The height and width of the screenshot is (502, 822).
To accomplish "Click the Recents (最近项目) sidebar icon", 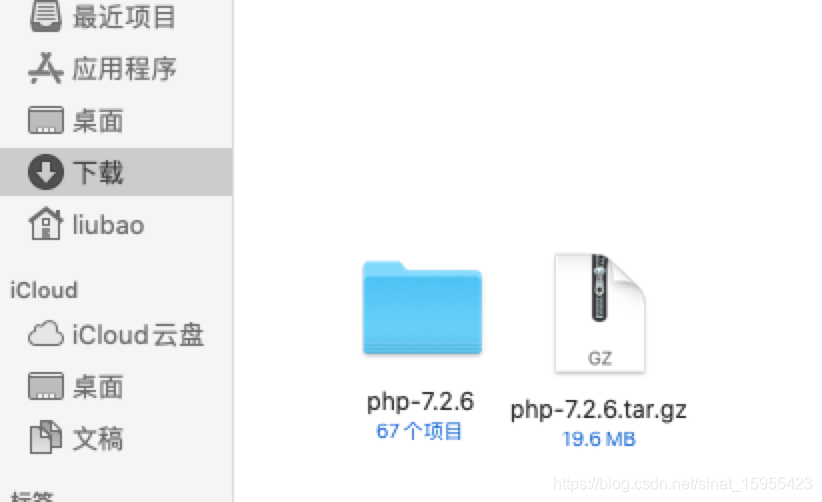I will click(x=46, y=15).
